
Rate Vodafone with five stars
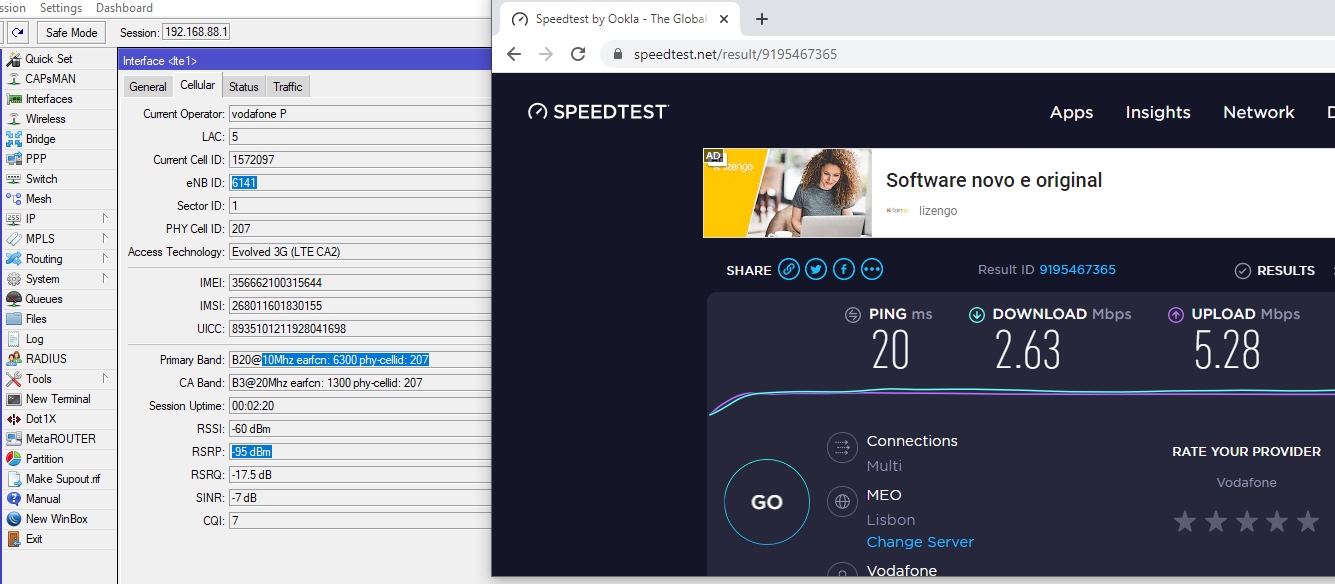pyautogui.click(x=1308, y=521)
